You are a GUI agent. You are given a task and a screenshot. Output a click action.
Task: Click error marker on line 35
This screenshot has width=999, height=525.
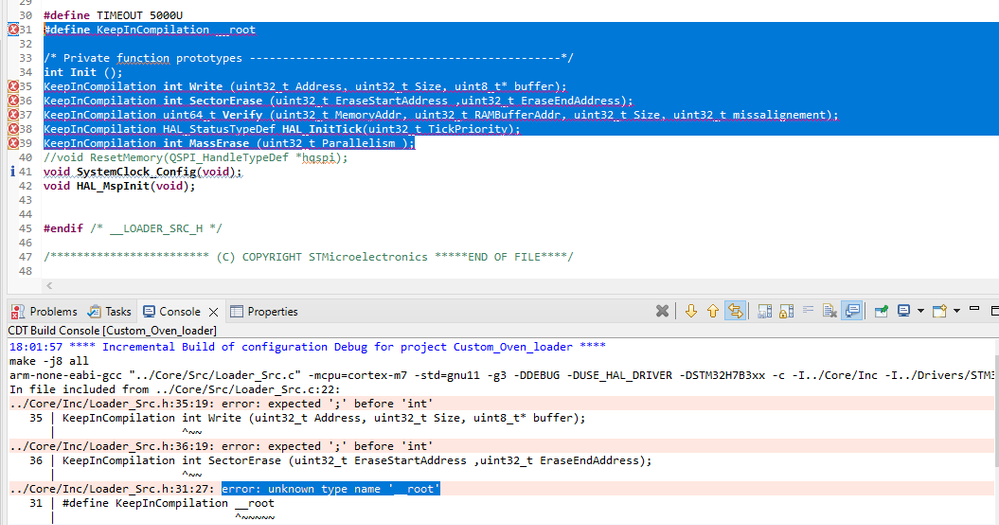tap(13, 86)
